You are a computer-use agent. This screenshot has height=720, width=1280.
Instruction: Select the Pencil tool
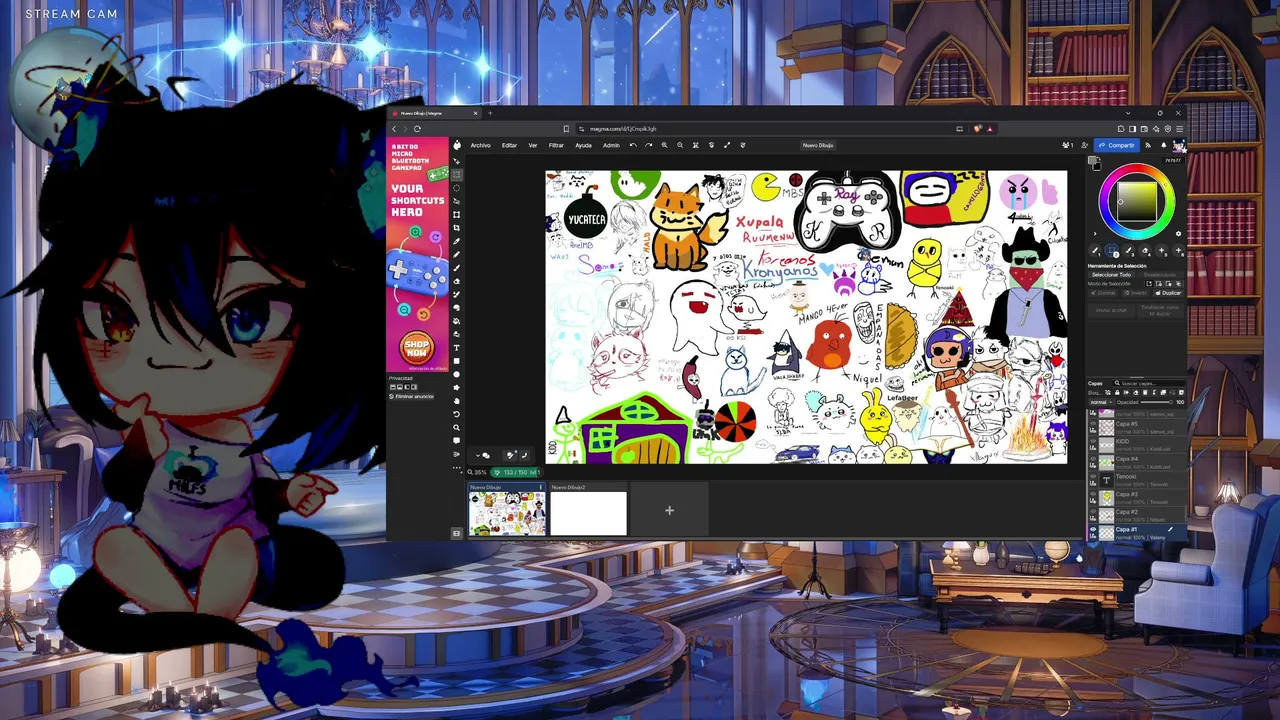click(x=457, y=254)
